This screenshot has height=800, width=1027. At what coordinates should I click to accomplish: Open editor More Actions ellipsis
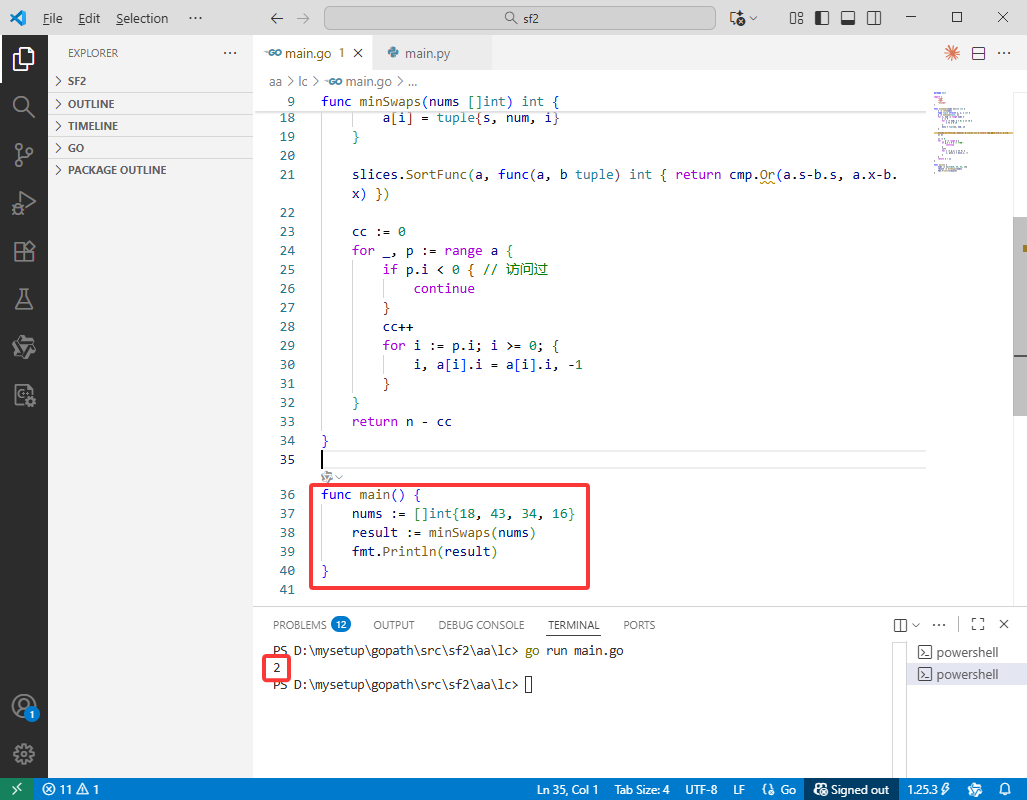click(1004, 53)
